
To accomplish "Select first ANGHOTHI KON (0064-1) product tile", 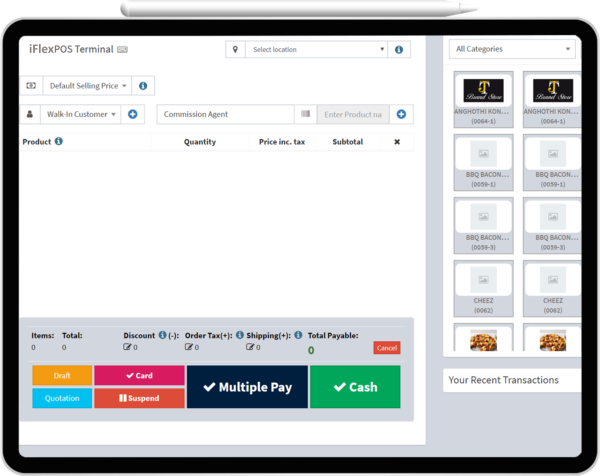I will coord(483,99).
